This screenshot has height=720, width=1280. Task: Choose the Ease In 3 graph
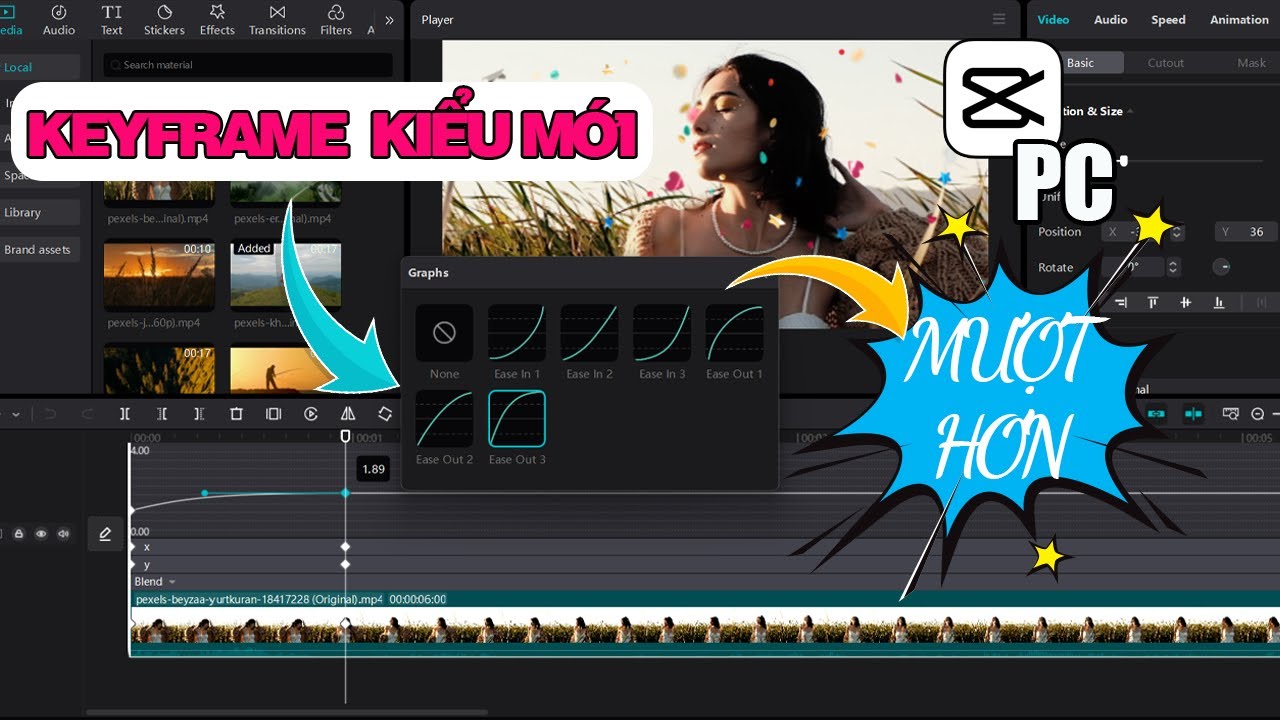coord(662,333)
